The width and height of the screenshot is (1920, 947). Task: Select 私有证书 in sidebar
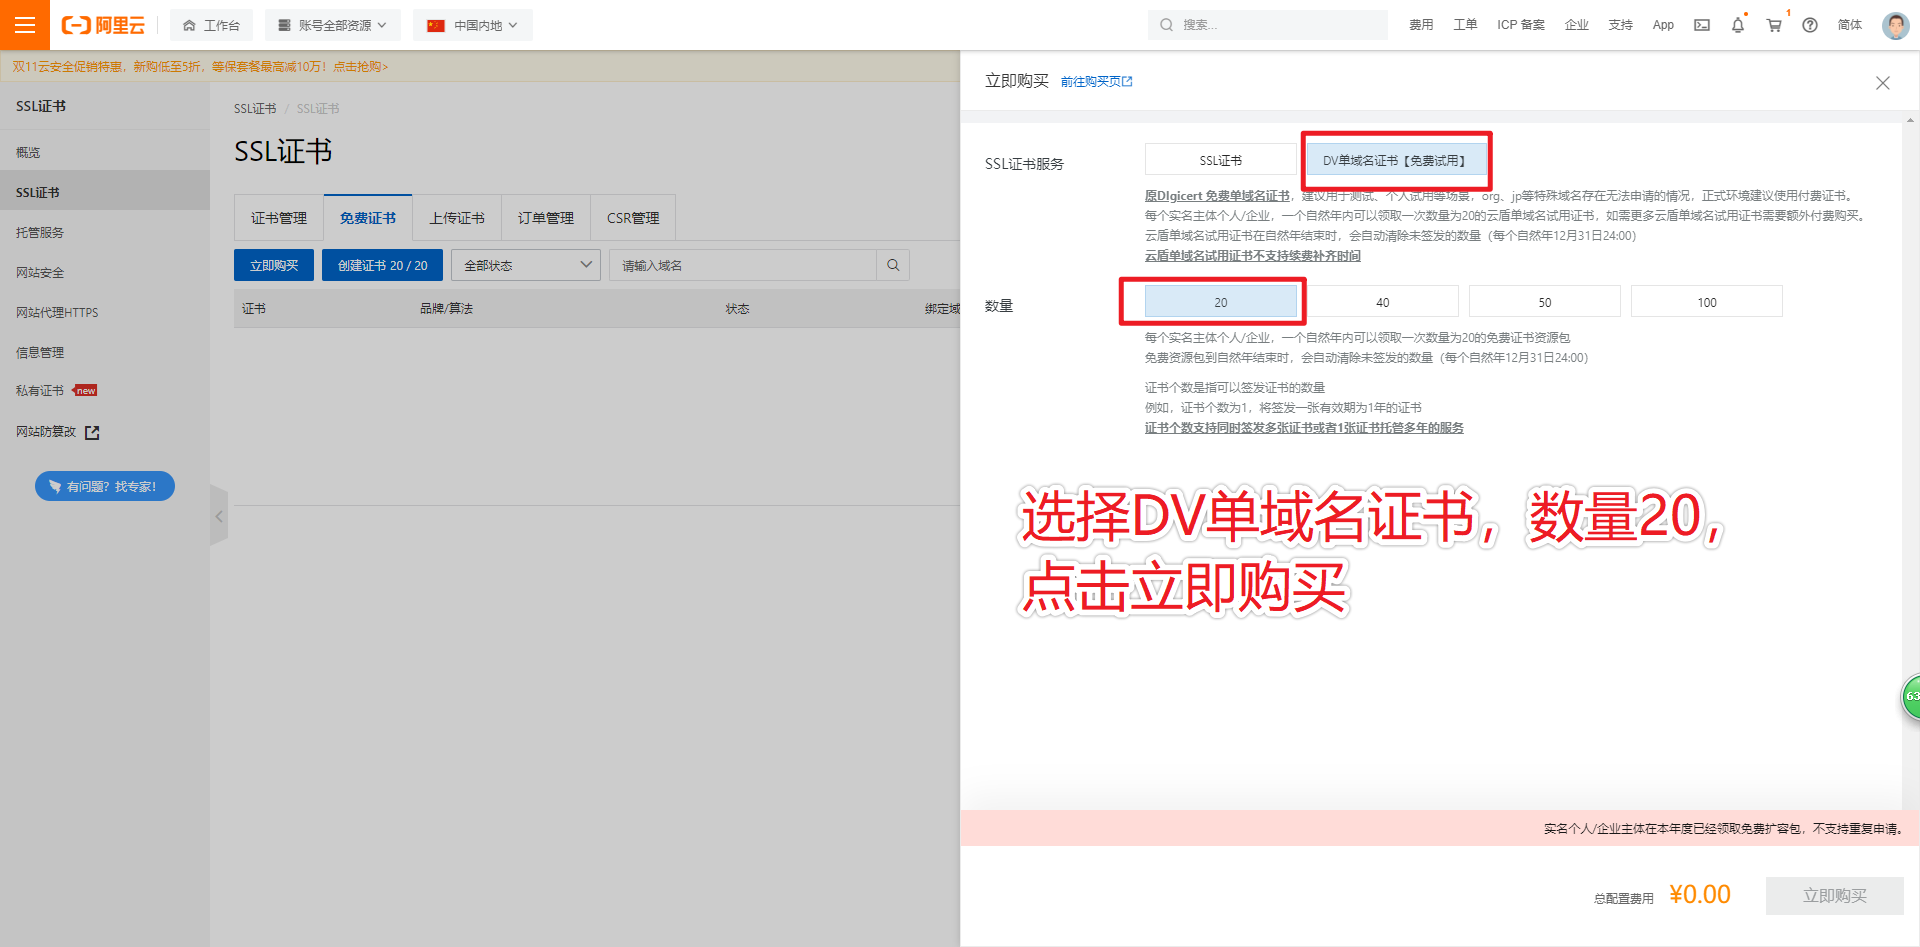pyautogui.click(x=105, y=391)
